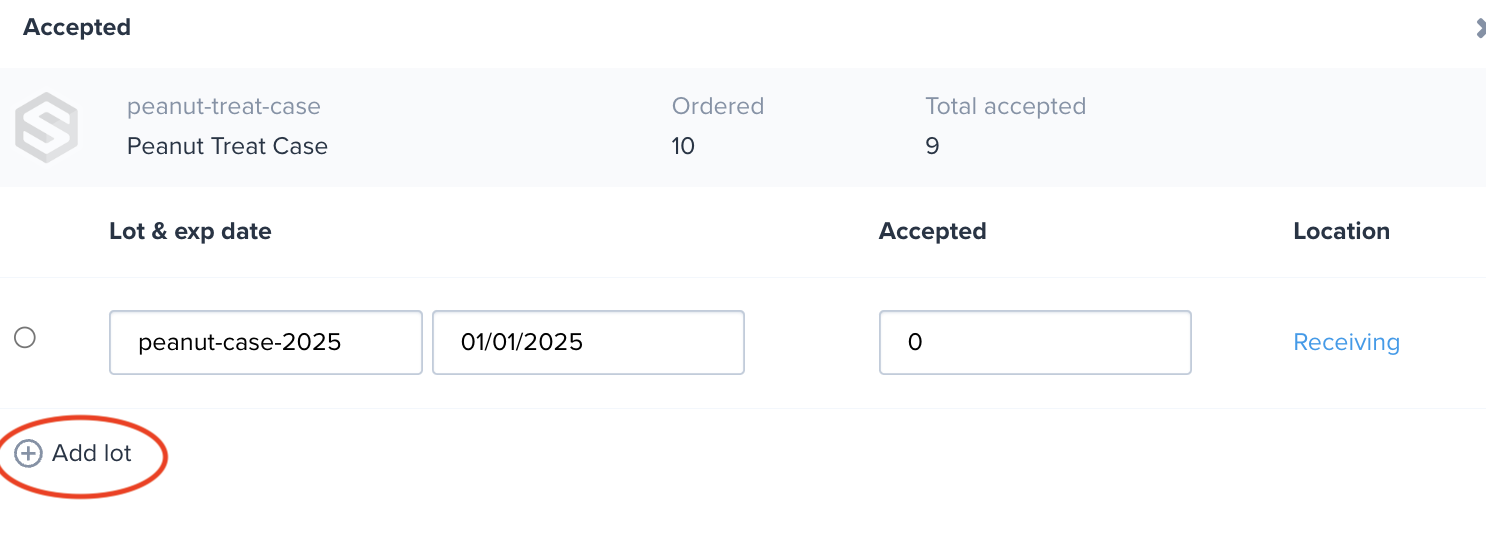Viewport: 1486px width, 542px height.
Task: Click the Accepted quantity field showing 0
Action: (x=1035, y=342)
